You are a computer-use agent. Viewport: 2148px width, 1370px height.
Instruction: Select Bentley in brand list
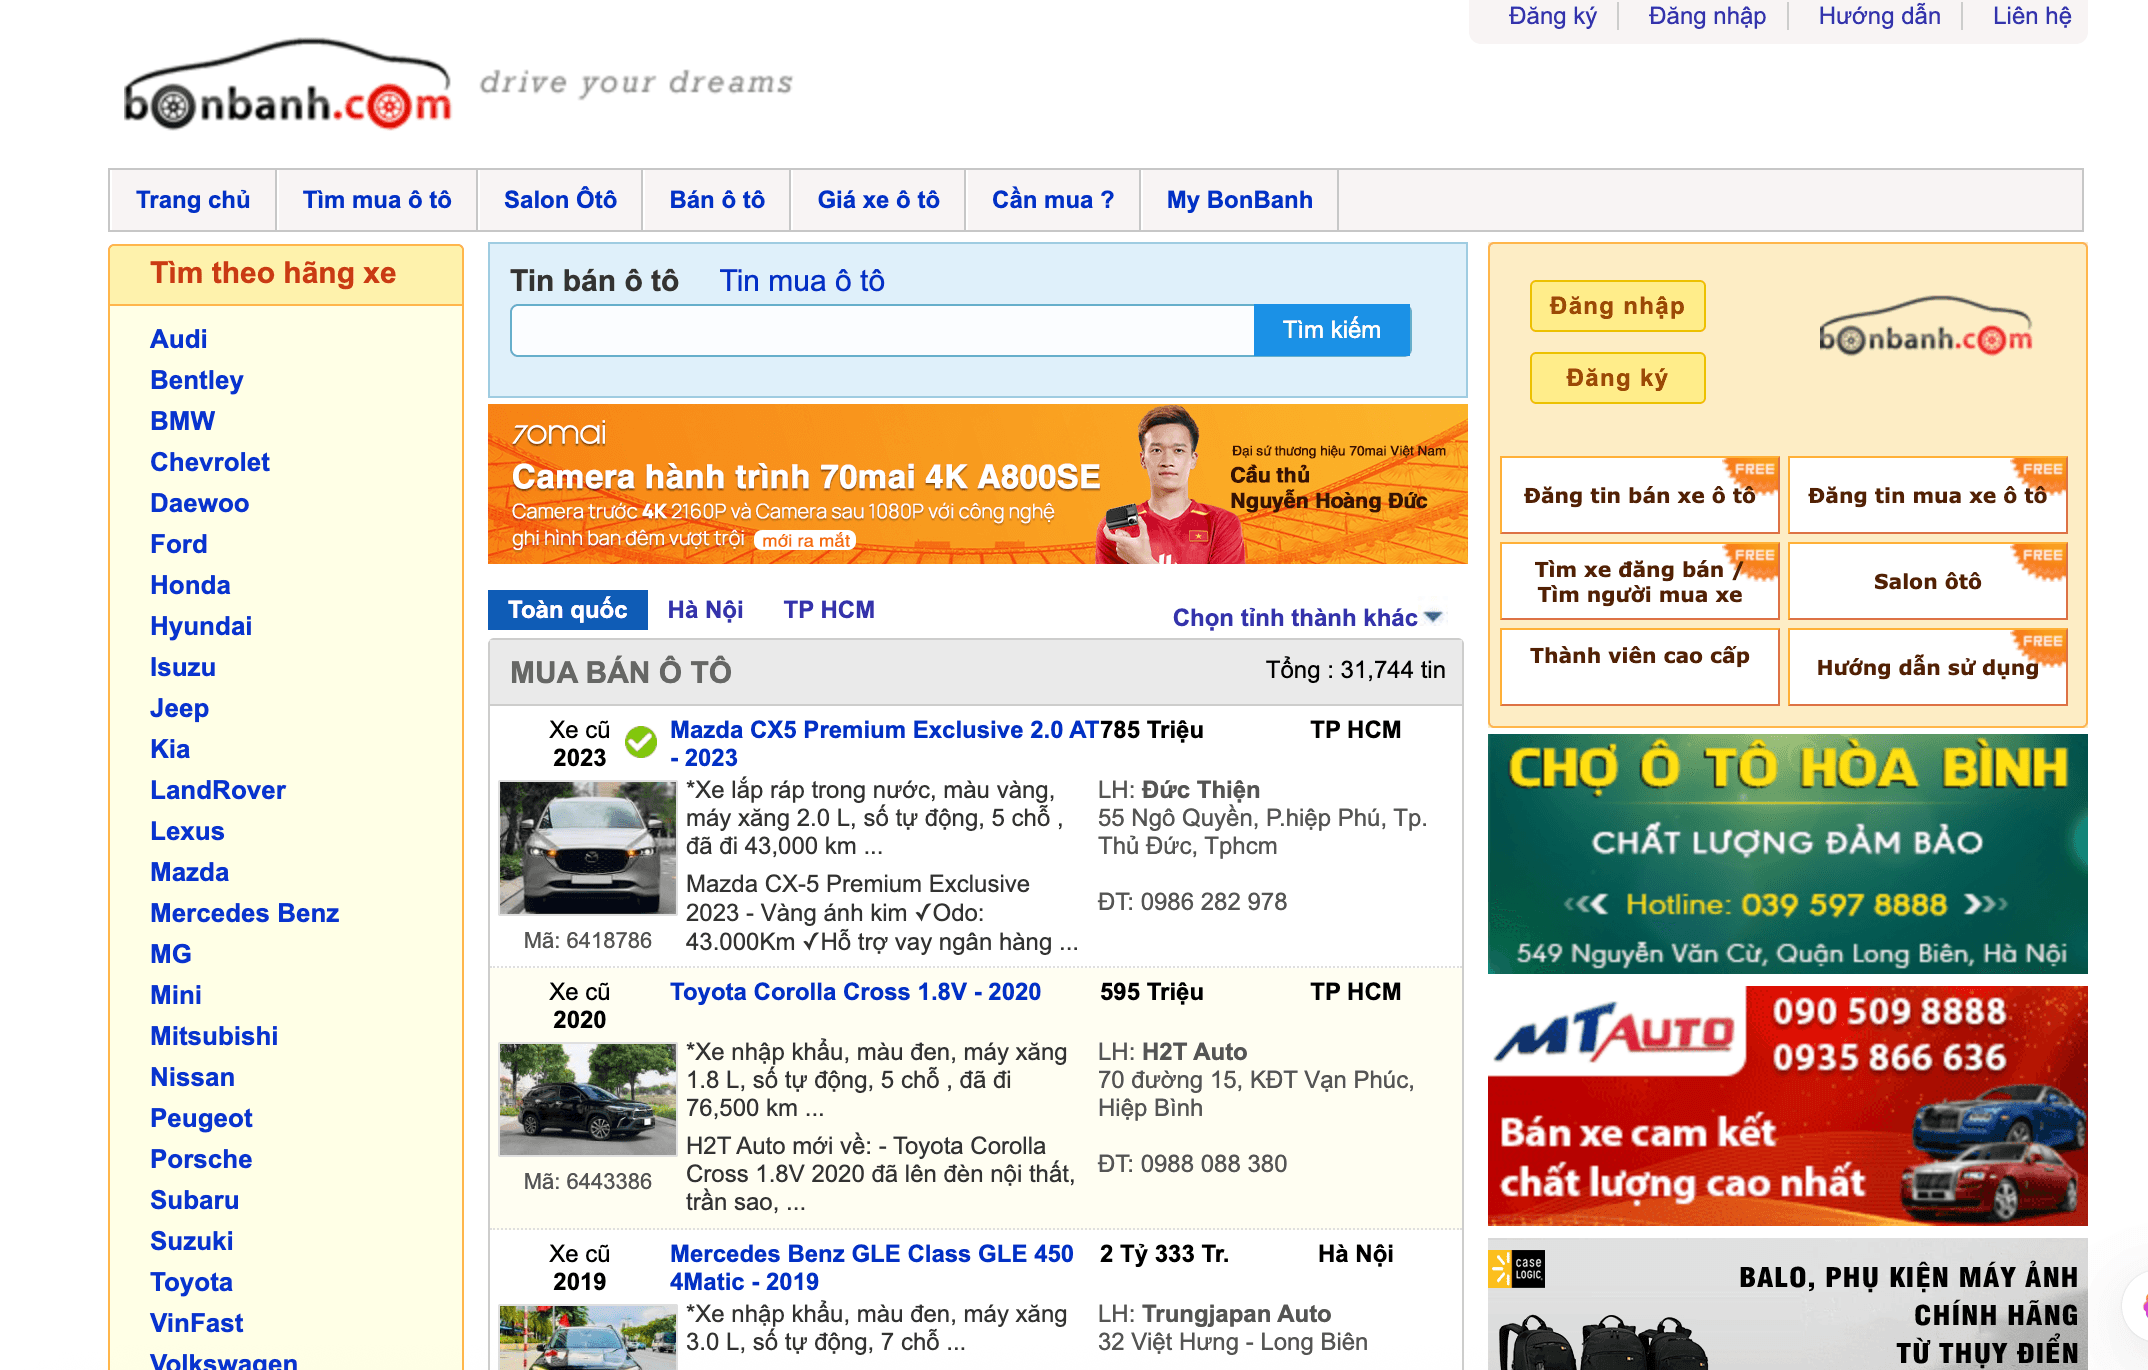(x=196, y=380)
